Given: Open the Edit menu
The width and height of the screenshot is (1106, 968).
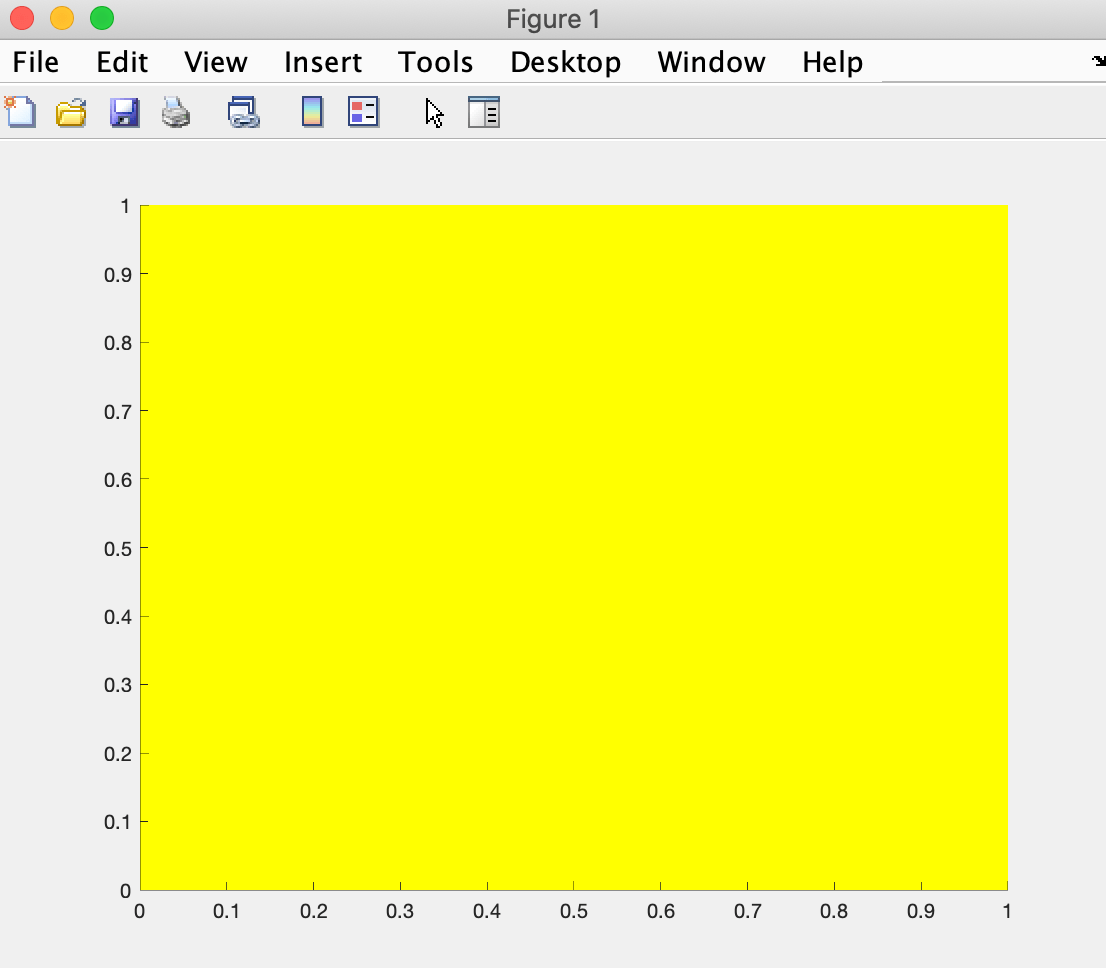Looking at the screenshot, I should tap(121, 61).
